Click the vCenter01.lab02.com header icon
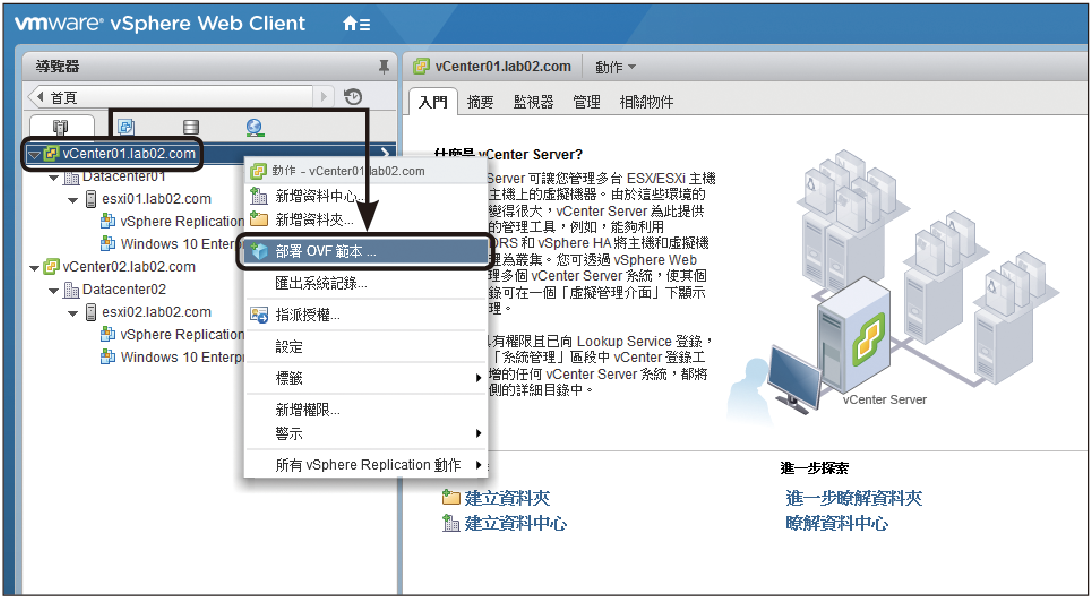 [421, 67]
